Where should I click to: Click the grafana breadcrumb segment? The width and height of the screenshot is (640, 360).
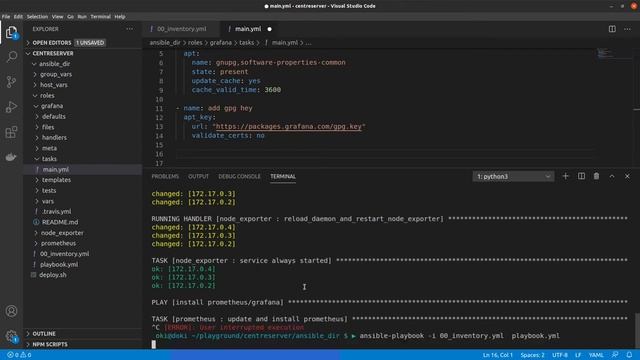coord(220,43)
